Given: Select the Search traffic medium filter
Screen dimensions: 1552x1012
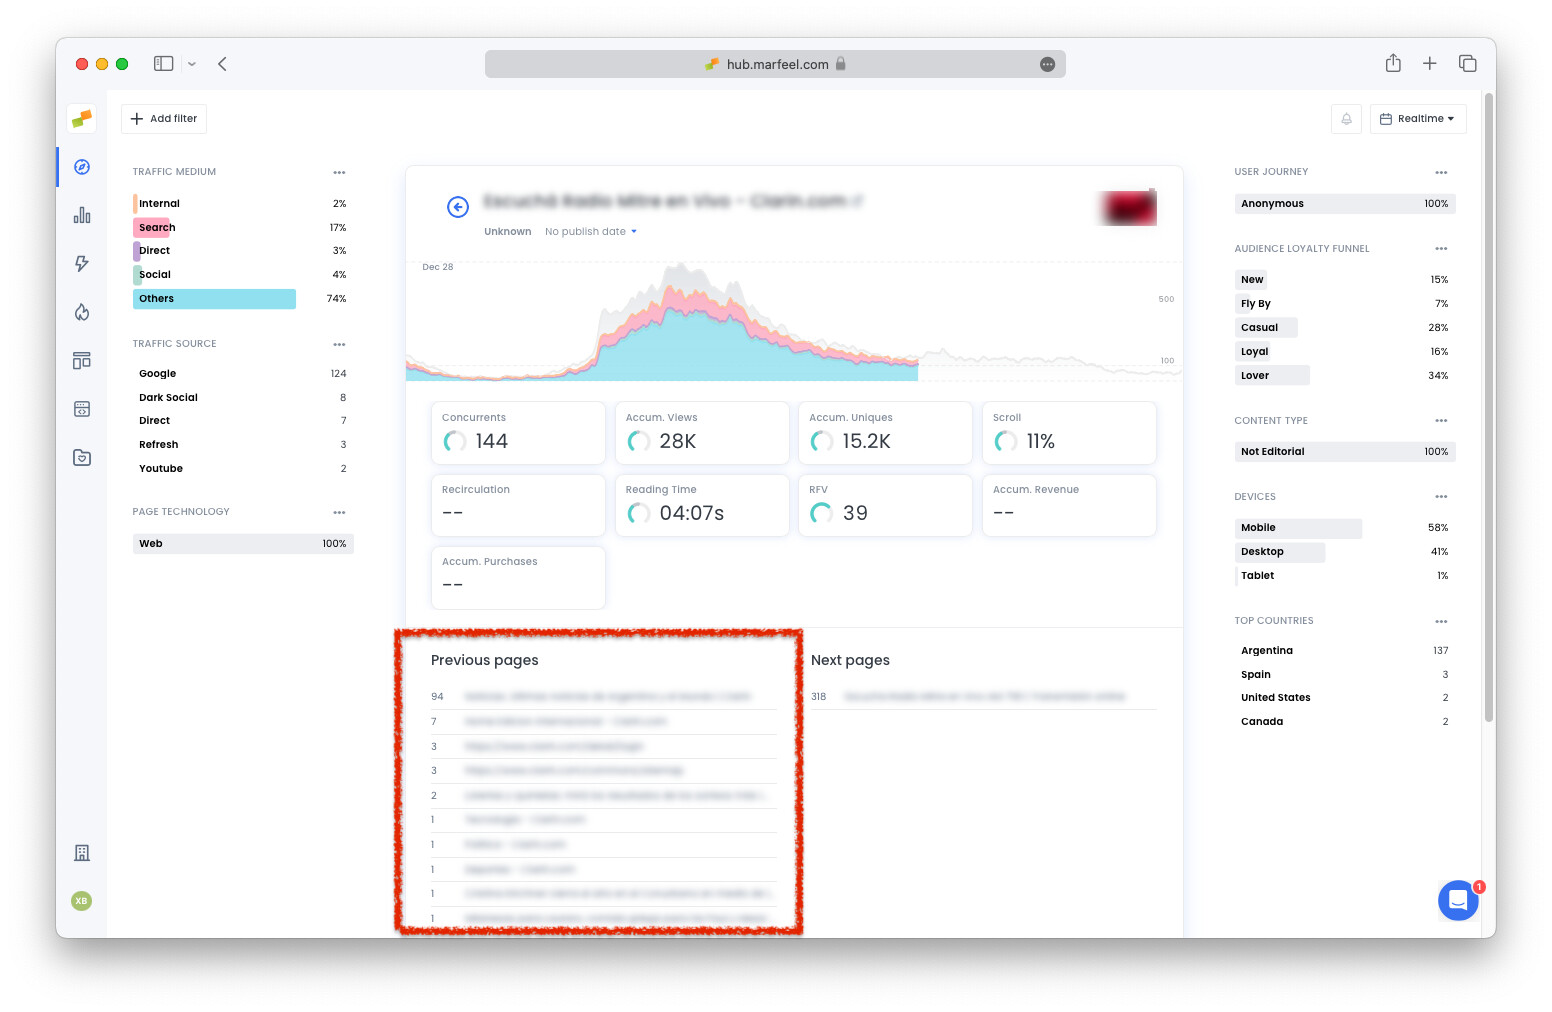Looking at the screenshot, I should point(155,227).
